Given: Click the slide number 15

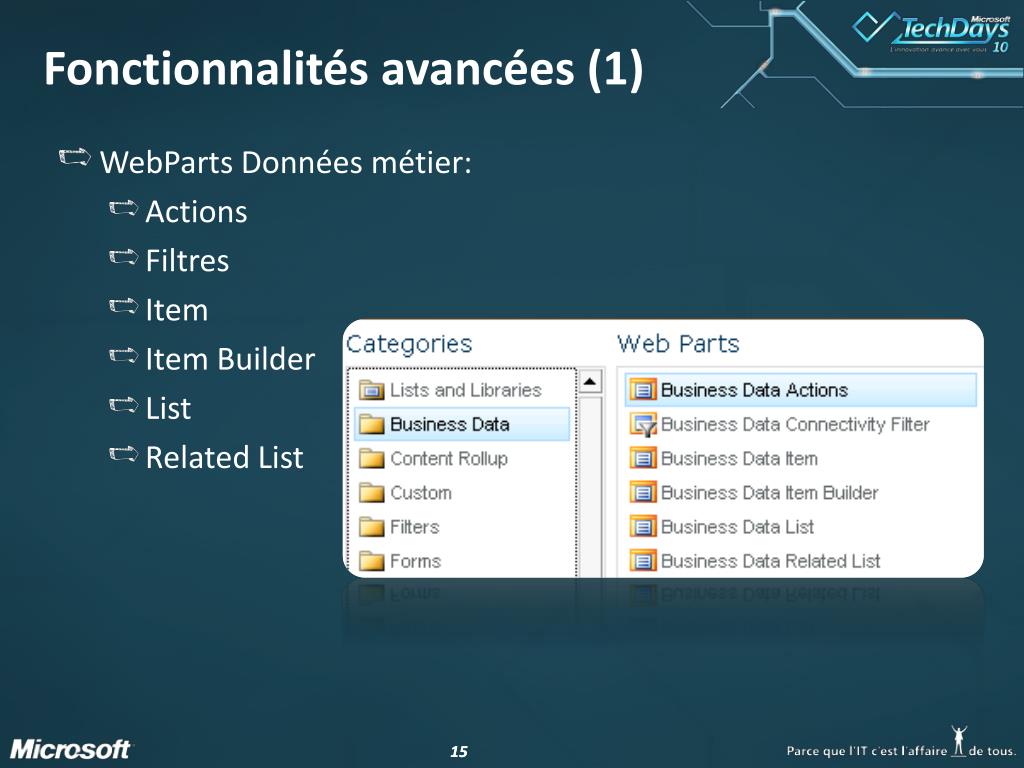Looking at the screenshot, I should point(459,752).
